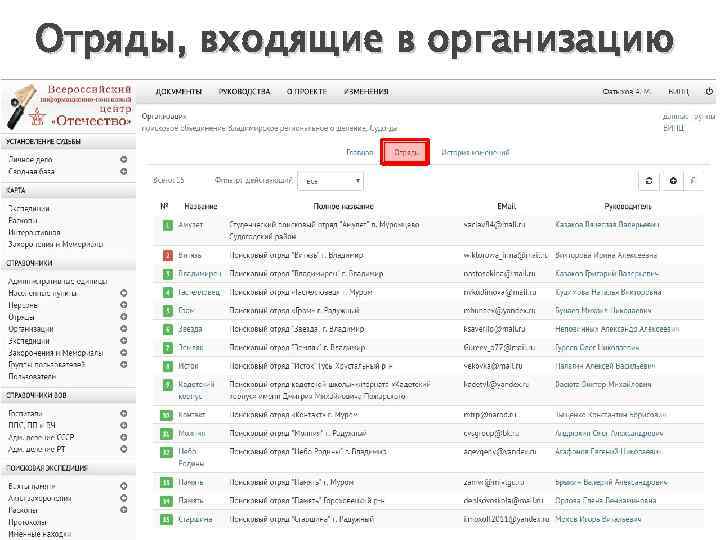Image resolution: width=720 pixels, height=540 pixels.
Task: Open Пользователи in the sidebar
Action: pos(32,377)
